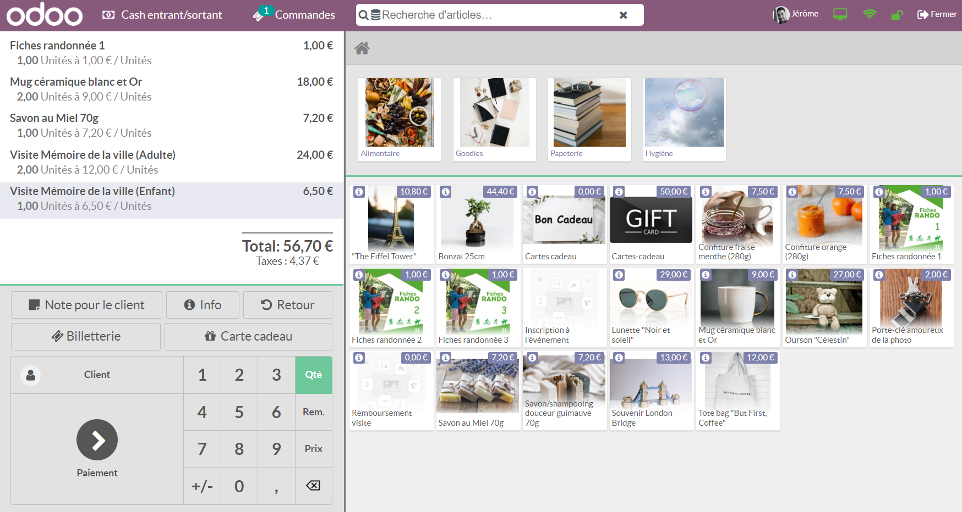Show info for Fiches randonnée 2 product
The height and width of the screenshot is (512, 962).
[359, 275]
